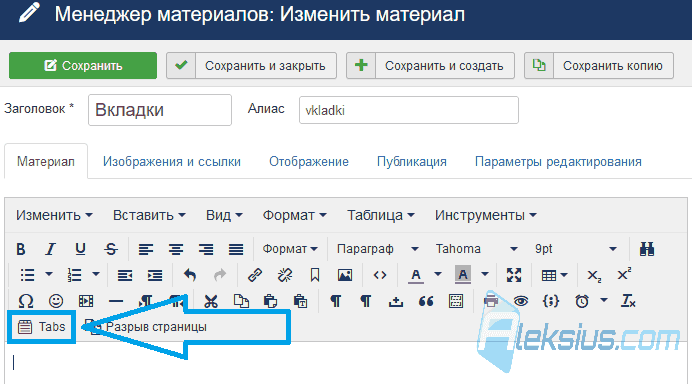Viewport: 693px width, 384px height.
Task: Apply italic formatting
Action: pos(50,249)
